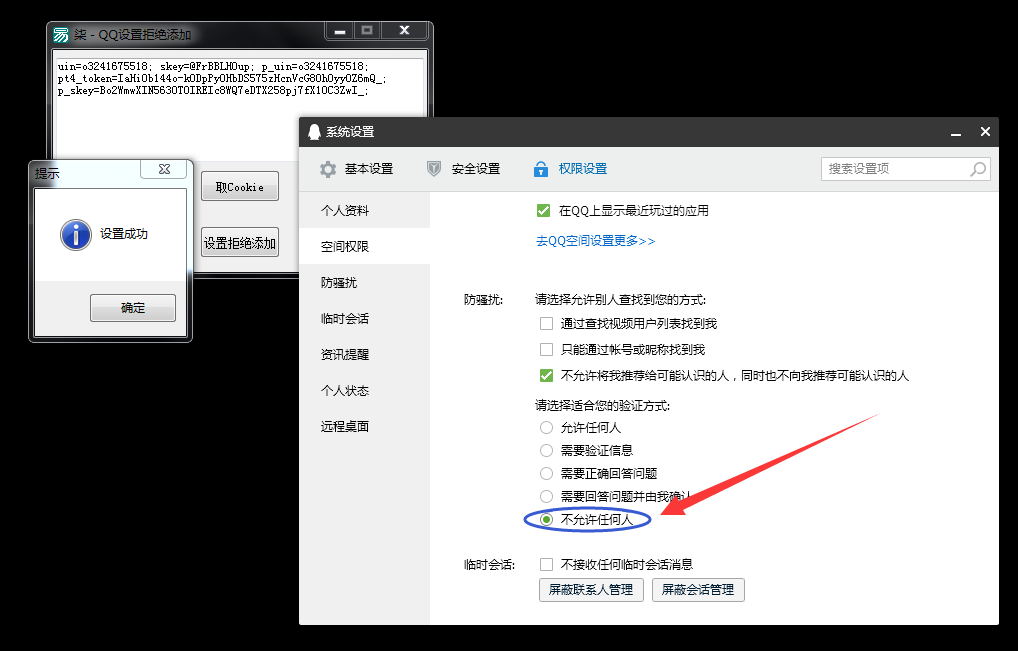This screenshot has height=651, width=1018.
Task: Select 空间权限 in the sidebar
Action: (364, 247)
